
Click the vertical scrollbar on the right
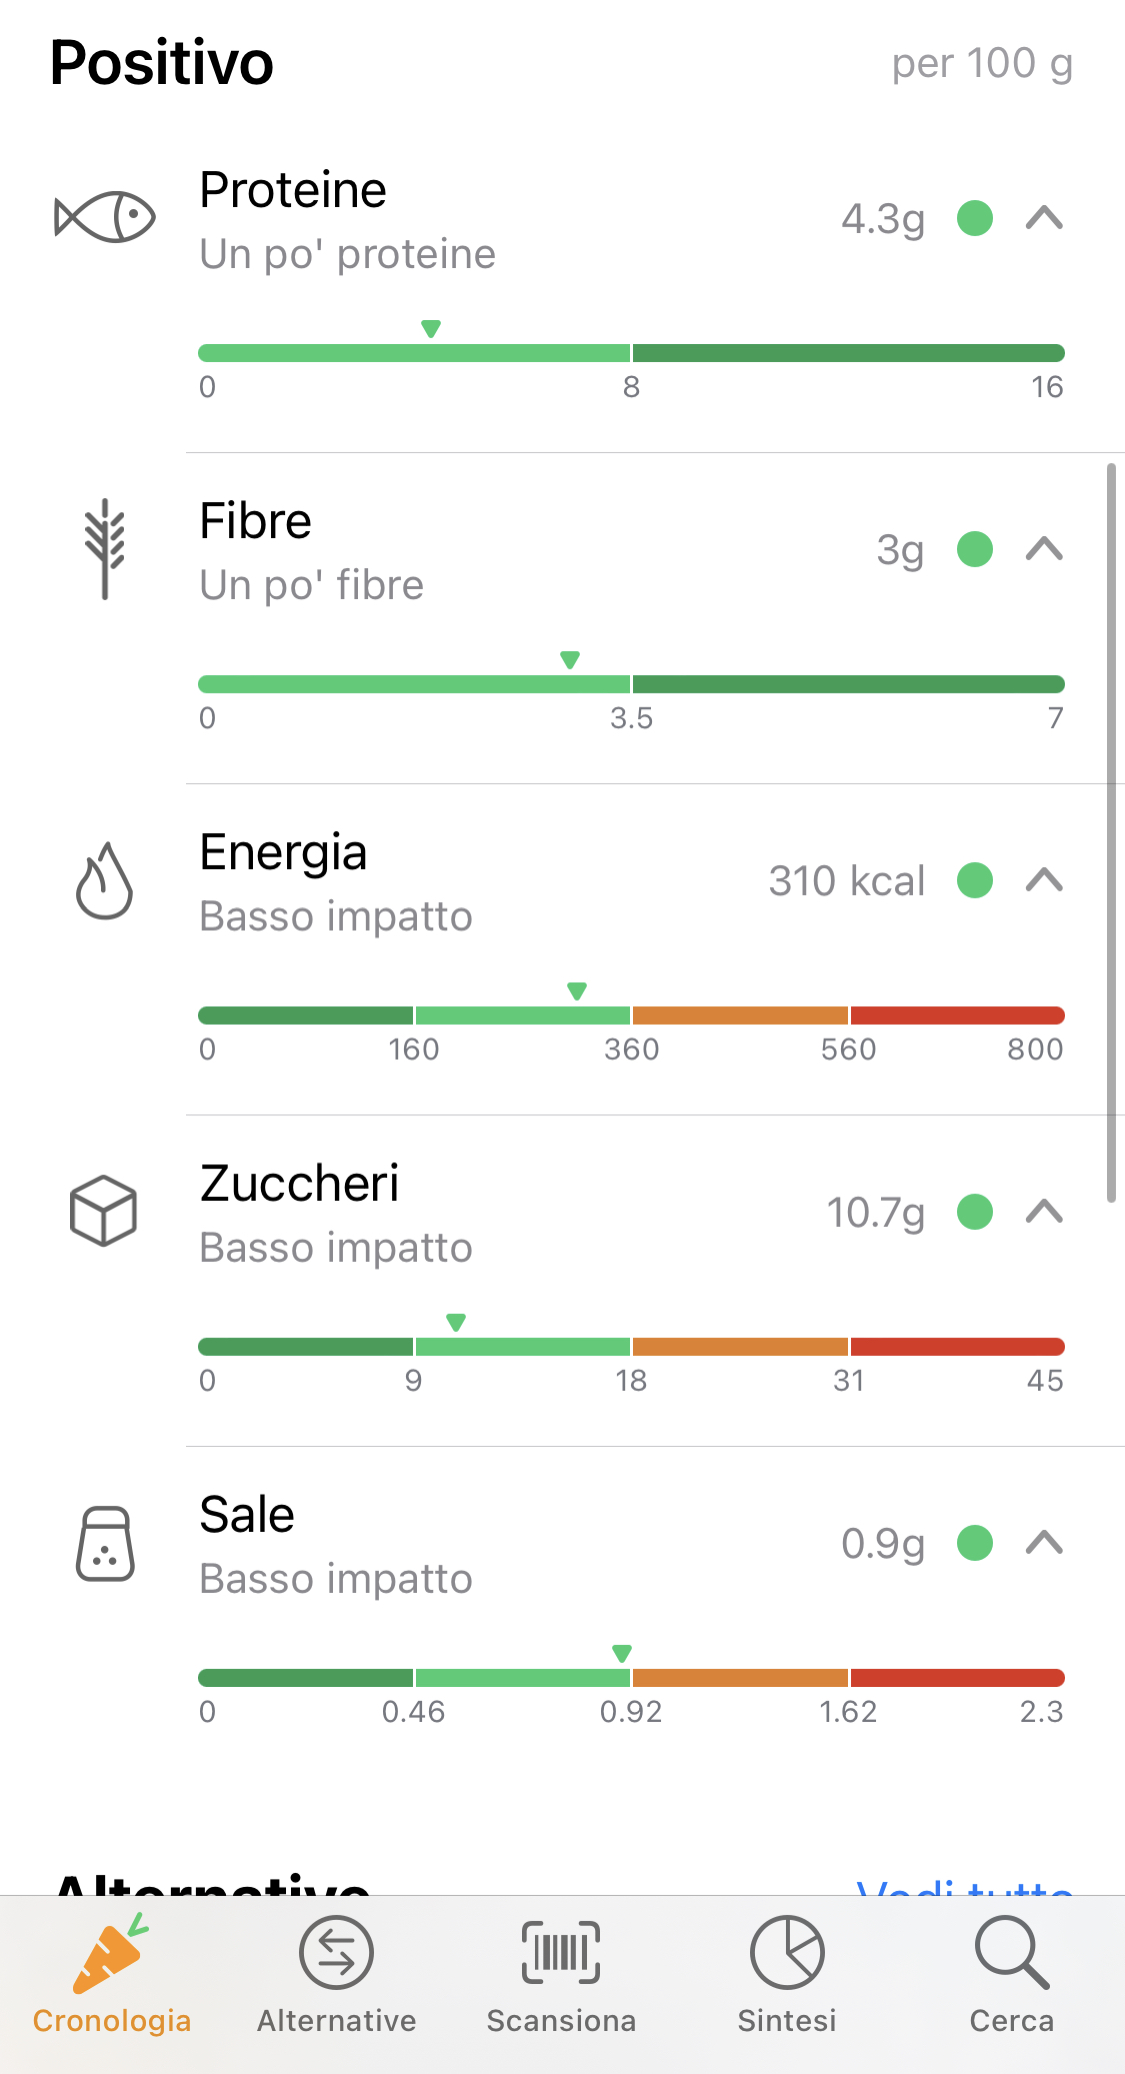click(1111, 832)
